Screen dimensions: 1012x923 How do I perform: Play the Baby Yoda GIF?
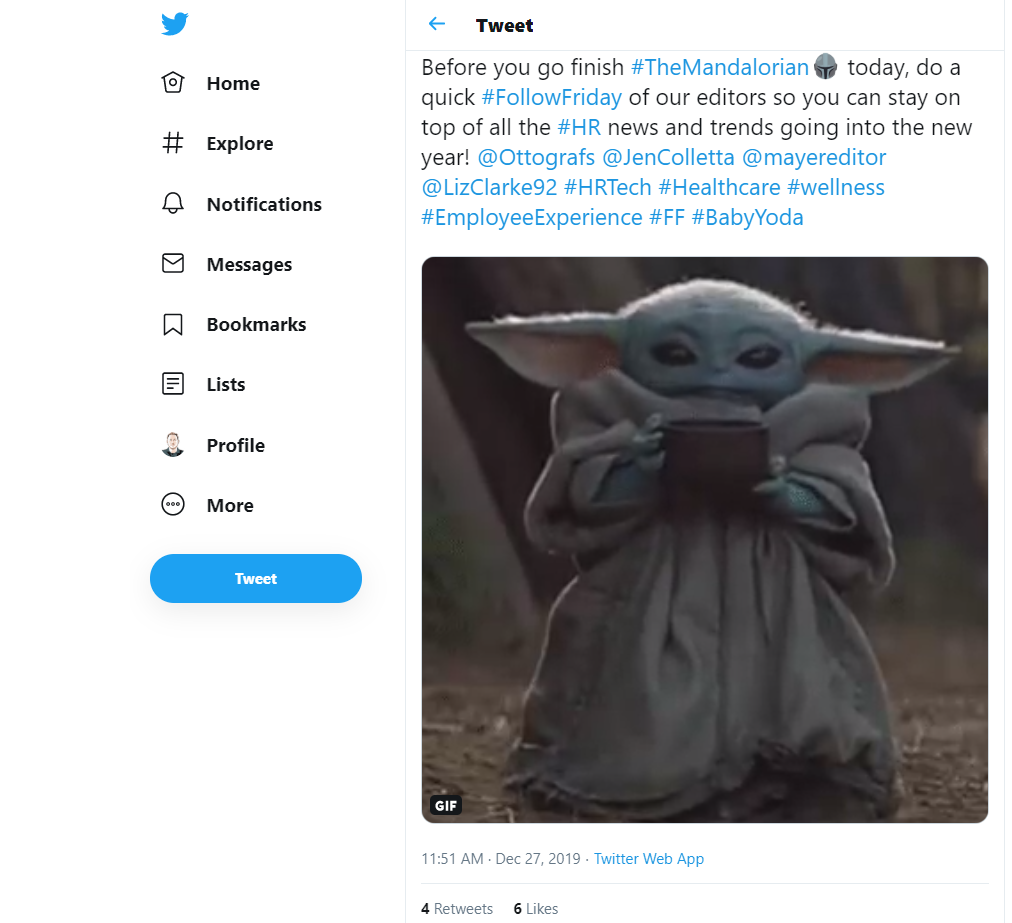[x=704, y=540]
